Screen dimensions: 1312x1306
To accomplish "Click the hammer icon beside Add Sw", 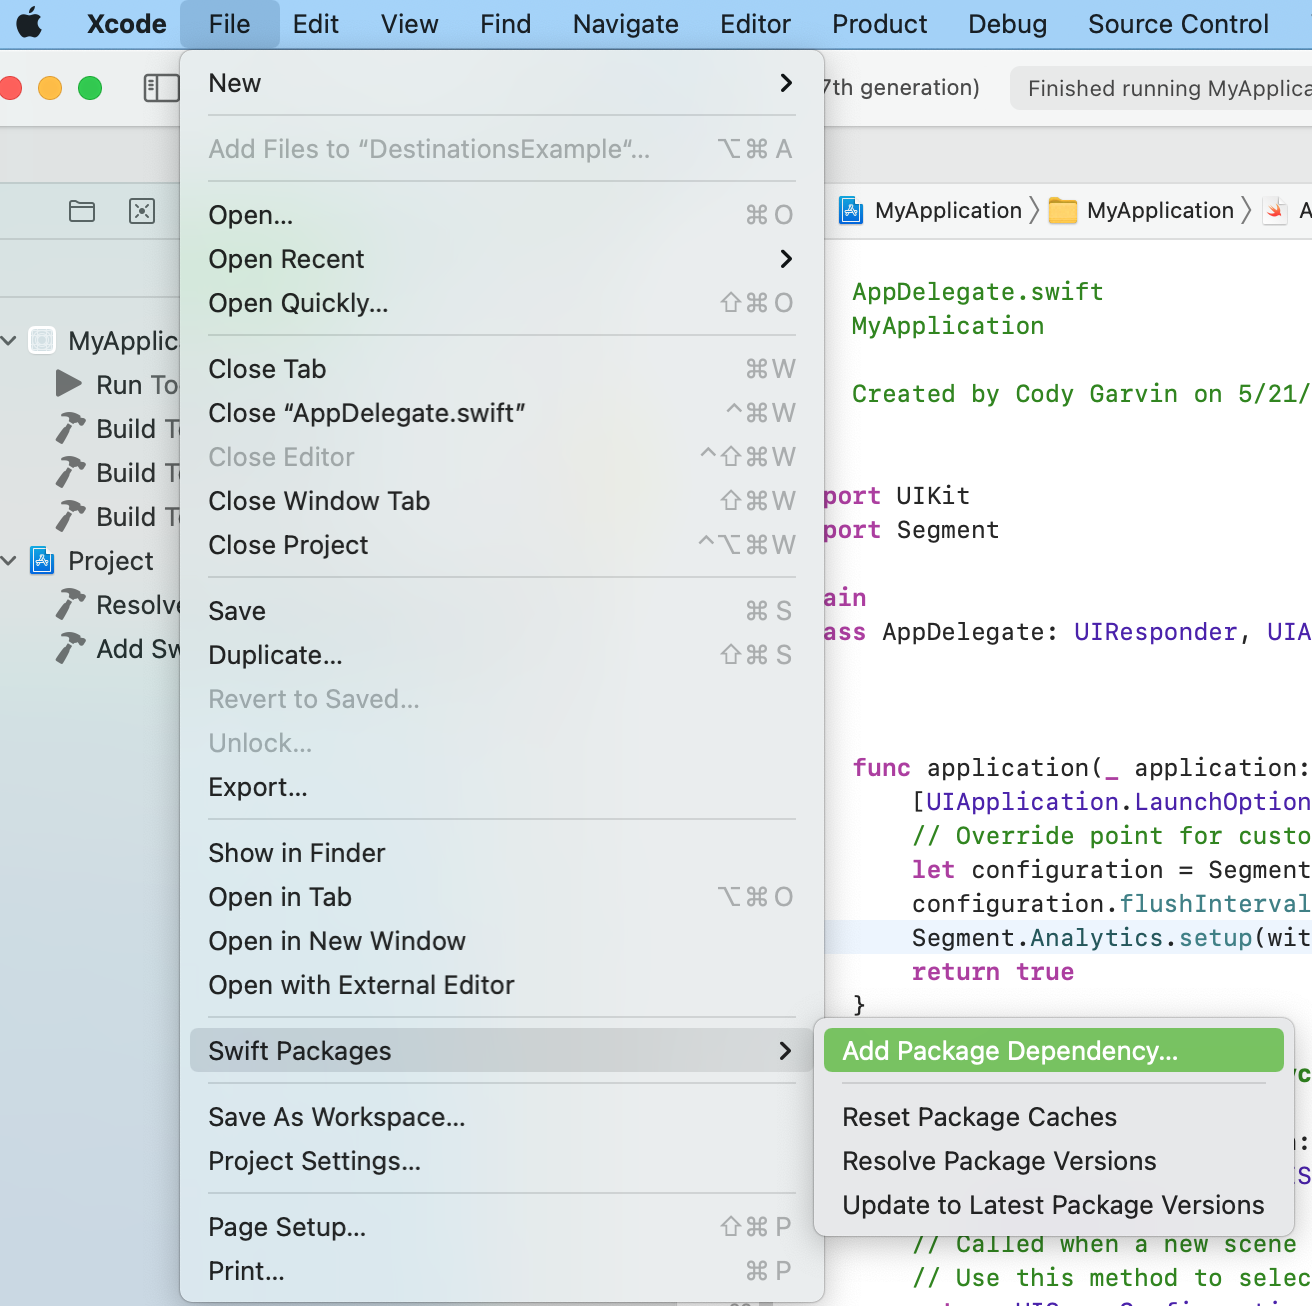I will [x=70, y=649].
